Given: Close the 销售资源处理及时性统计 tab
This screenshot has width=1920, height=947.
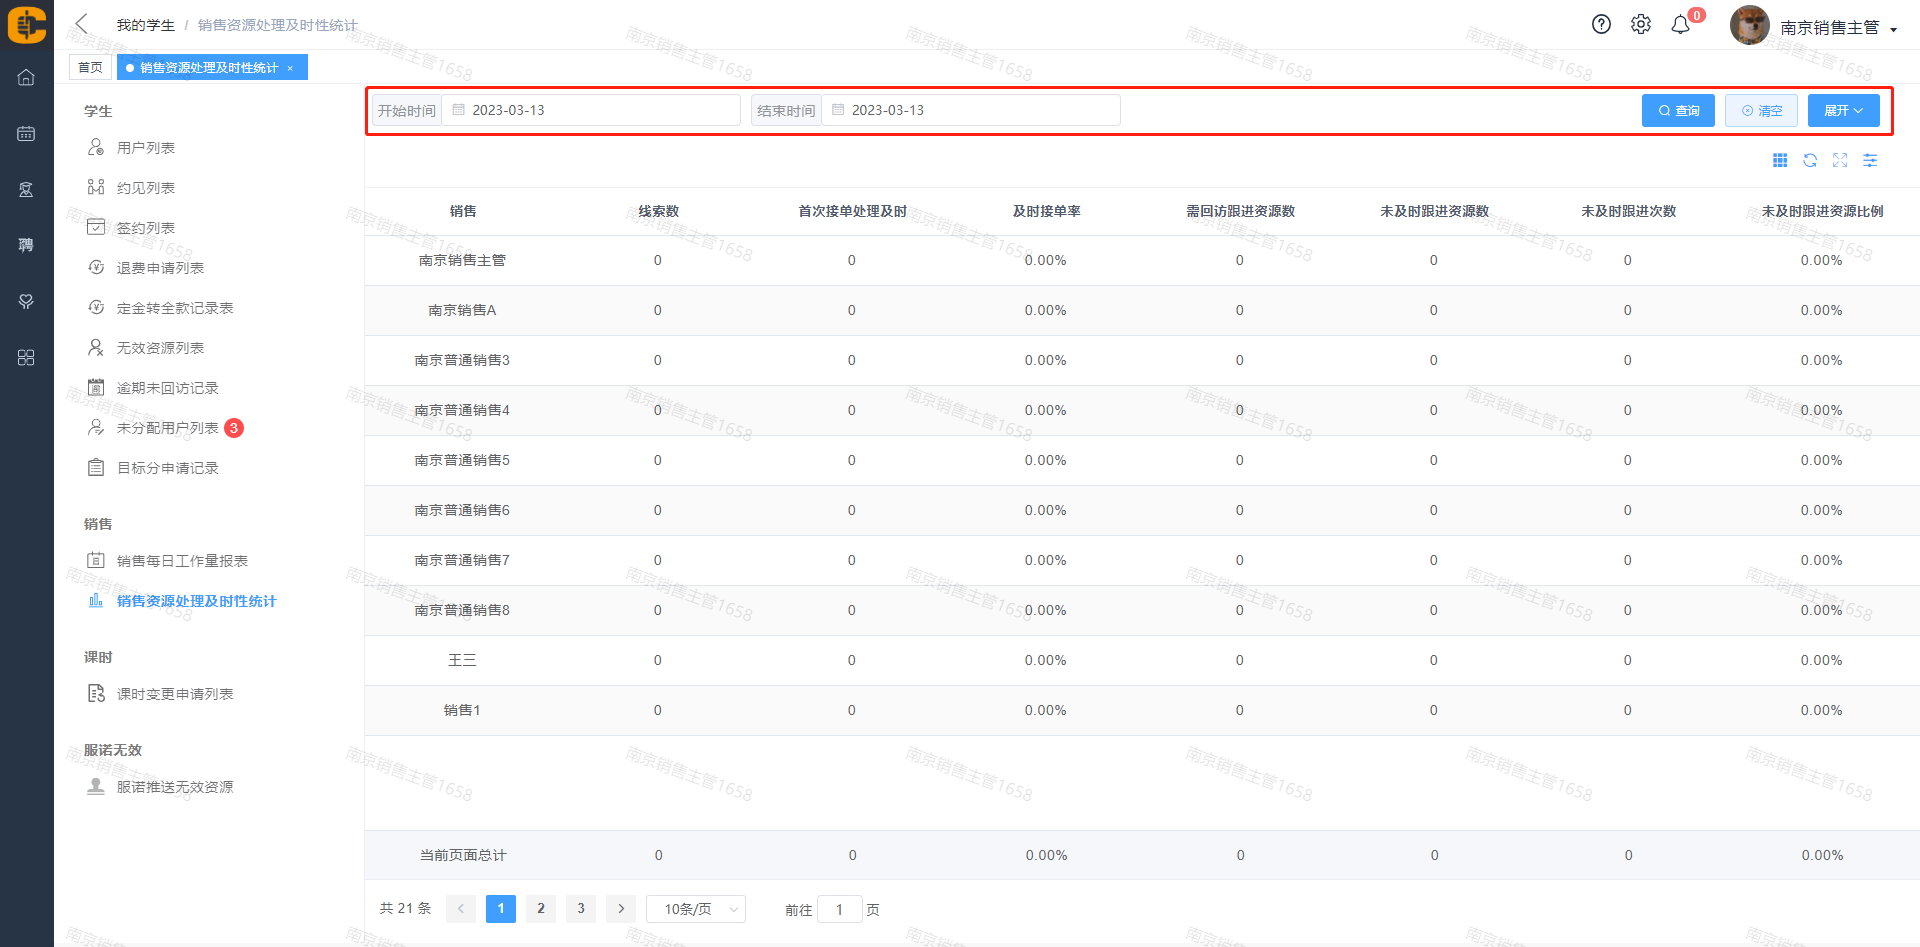Looking at the screenshot, I should point(290,68).
